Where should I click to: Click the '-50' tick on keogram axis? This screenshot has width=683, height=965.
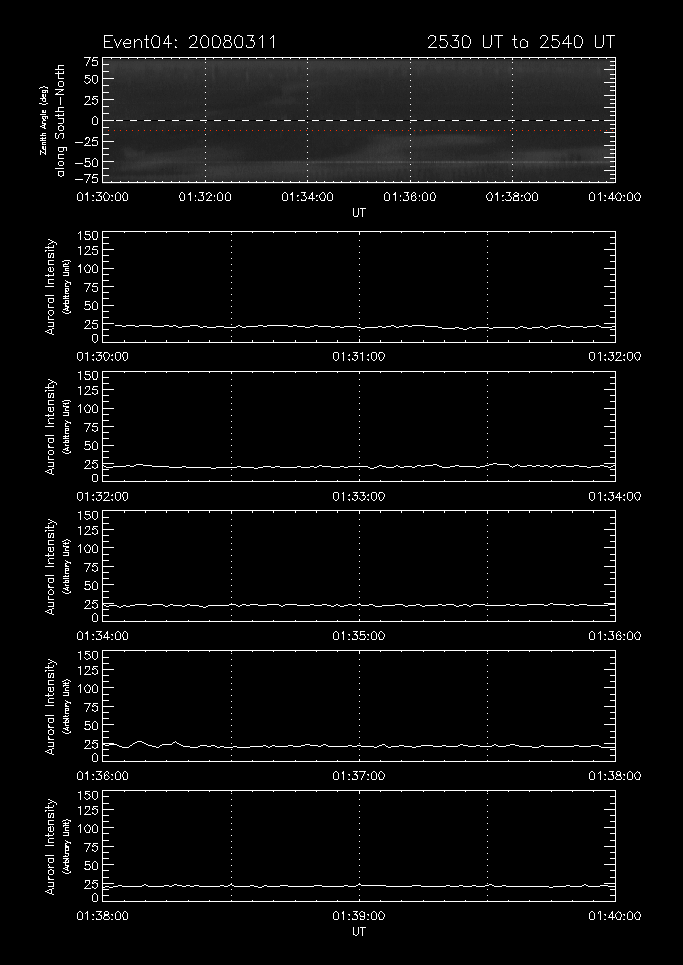pos(87,162)
